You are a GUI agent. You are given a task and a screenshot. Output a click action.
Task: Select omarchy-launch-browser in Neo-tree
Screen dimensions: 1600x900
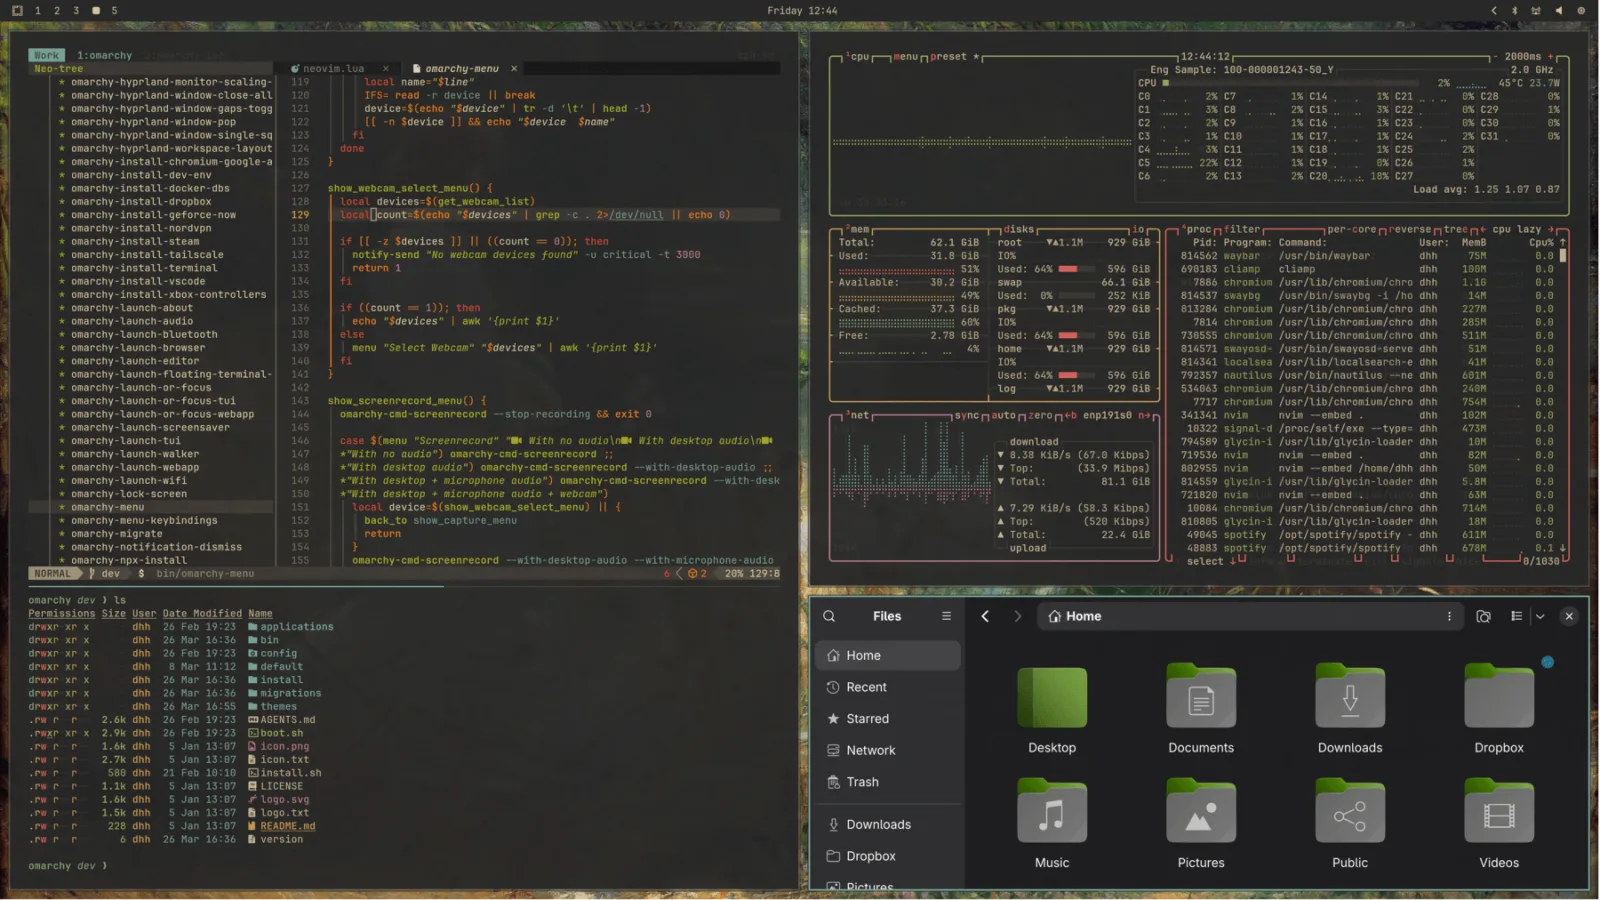click(x=138, y=348)
